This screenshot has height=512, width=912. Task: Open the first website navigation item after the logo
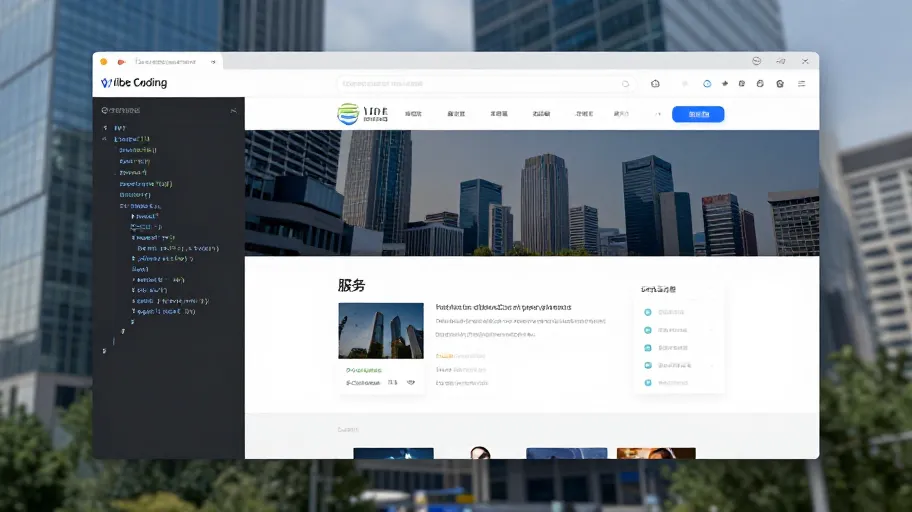click(x=413, y=114)
